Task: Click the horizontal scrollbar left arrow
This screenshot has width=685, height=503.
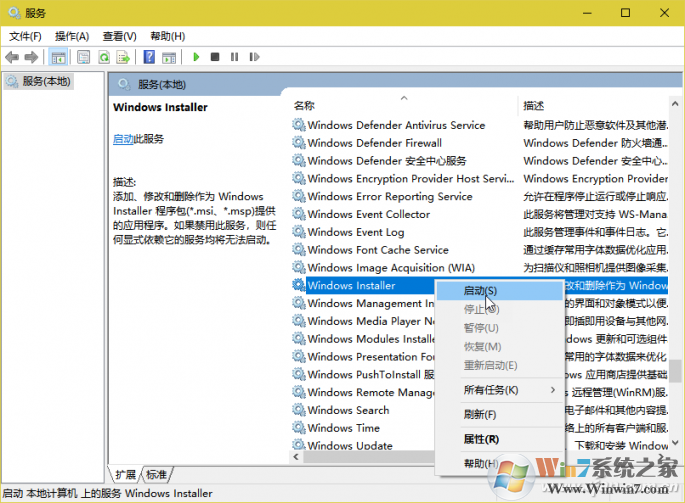Action: pyautogui.click(x=296, y=457)
